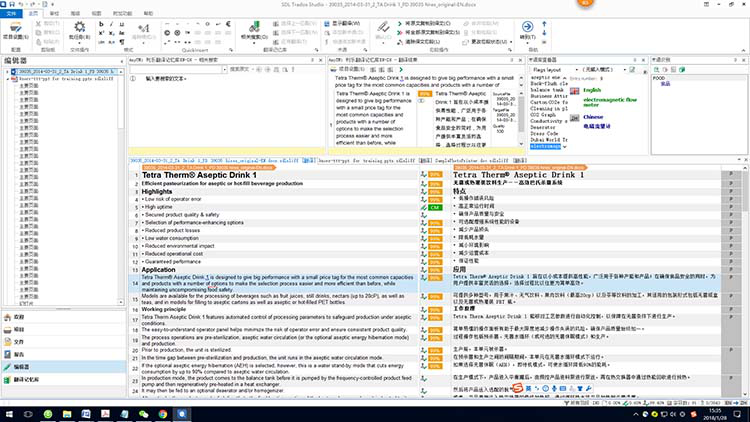Viewport: 750px width, 422px height.
Task: Open the Batch Tasks gear icon
Action: (x=79, y=27)
